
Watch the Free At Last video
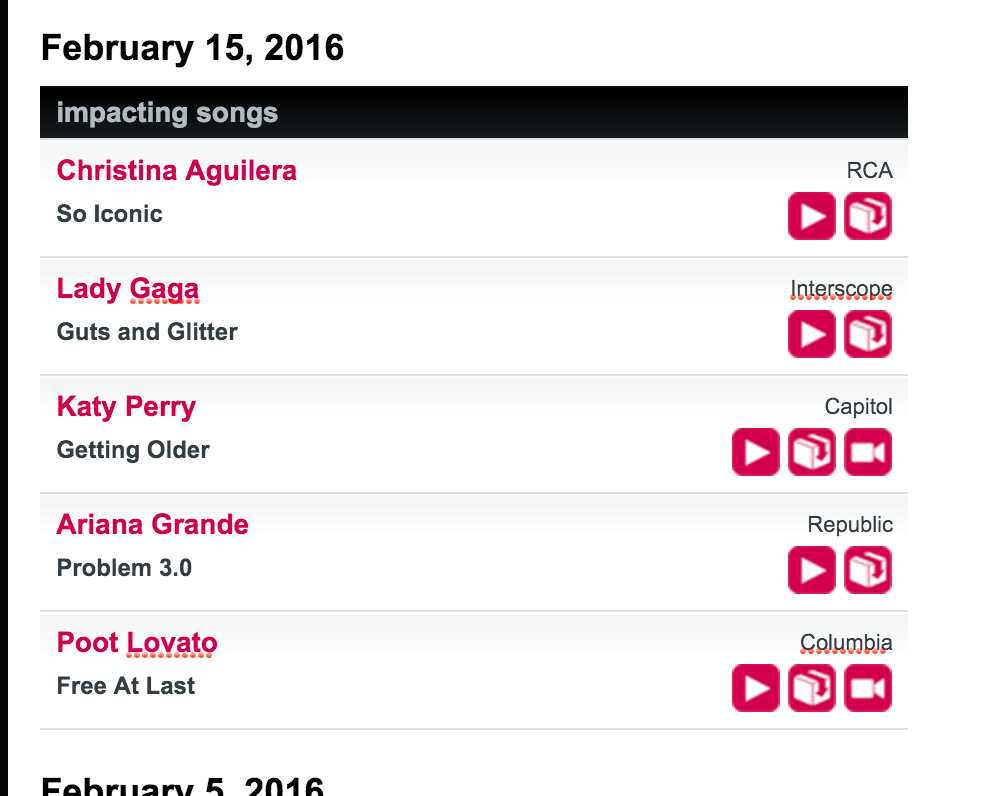point(868,688)
